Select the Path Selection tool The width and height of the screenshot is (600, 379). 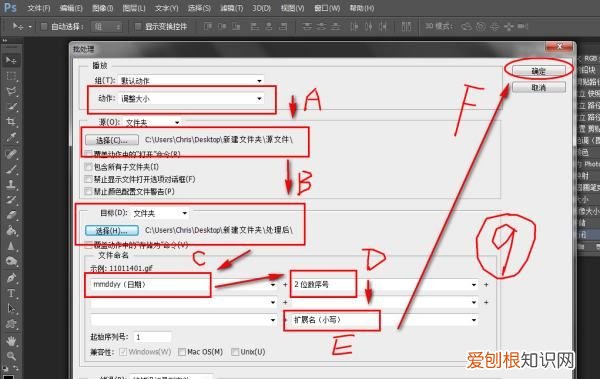point(11,309)
